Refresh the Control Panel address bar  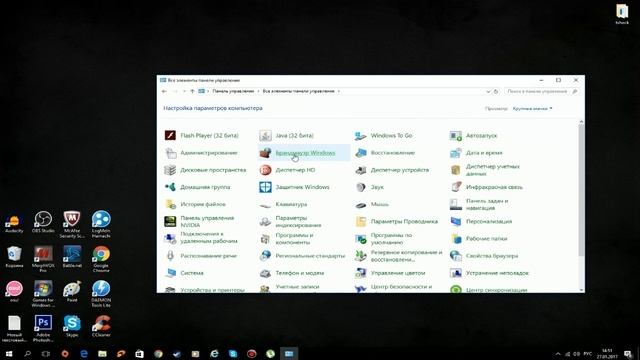[x=496, y=91]
